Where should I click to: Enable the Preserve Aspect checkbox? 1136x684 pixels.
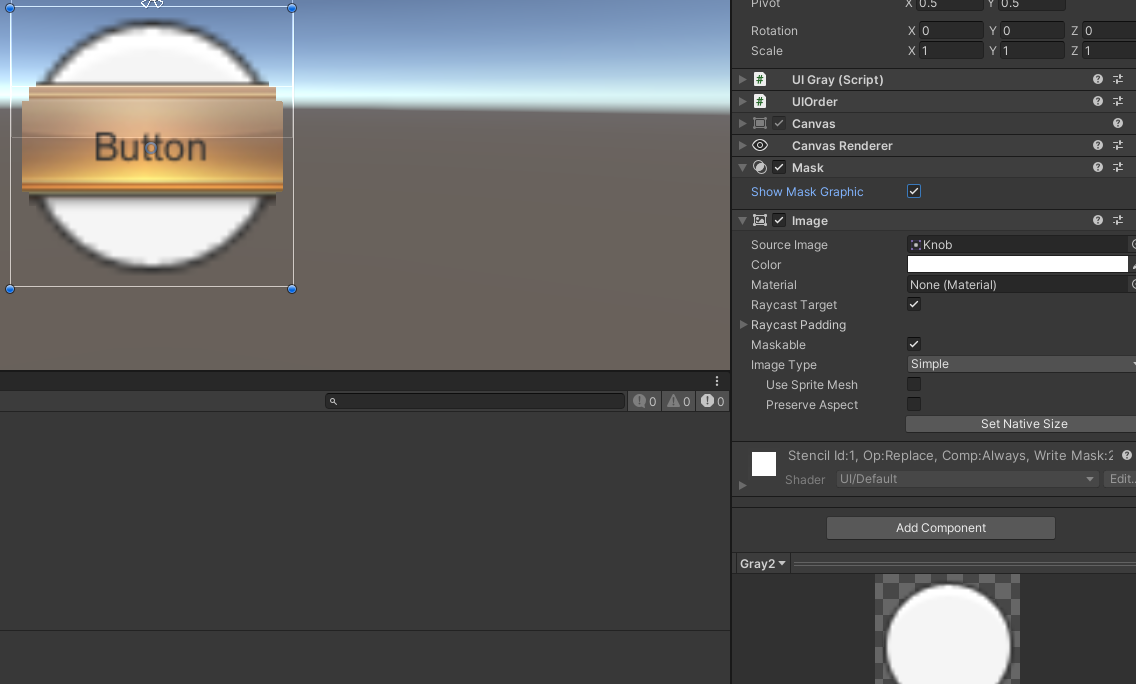[x=914, y=404]
